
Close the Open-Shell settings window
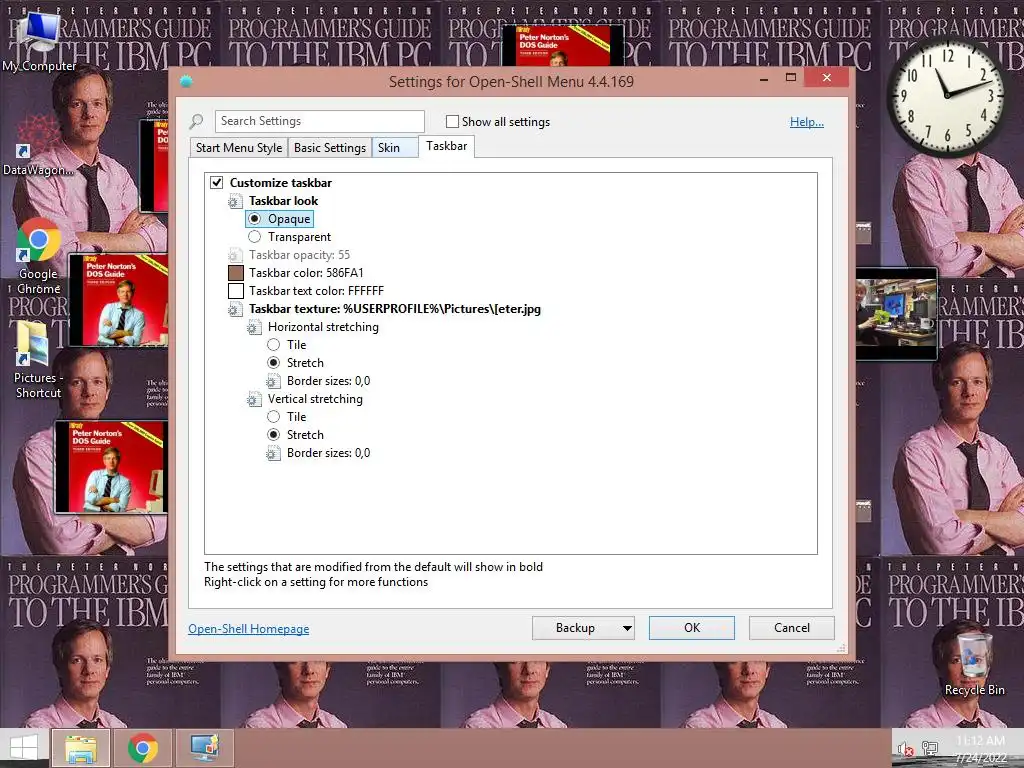click(827, 78)
